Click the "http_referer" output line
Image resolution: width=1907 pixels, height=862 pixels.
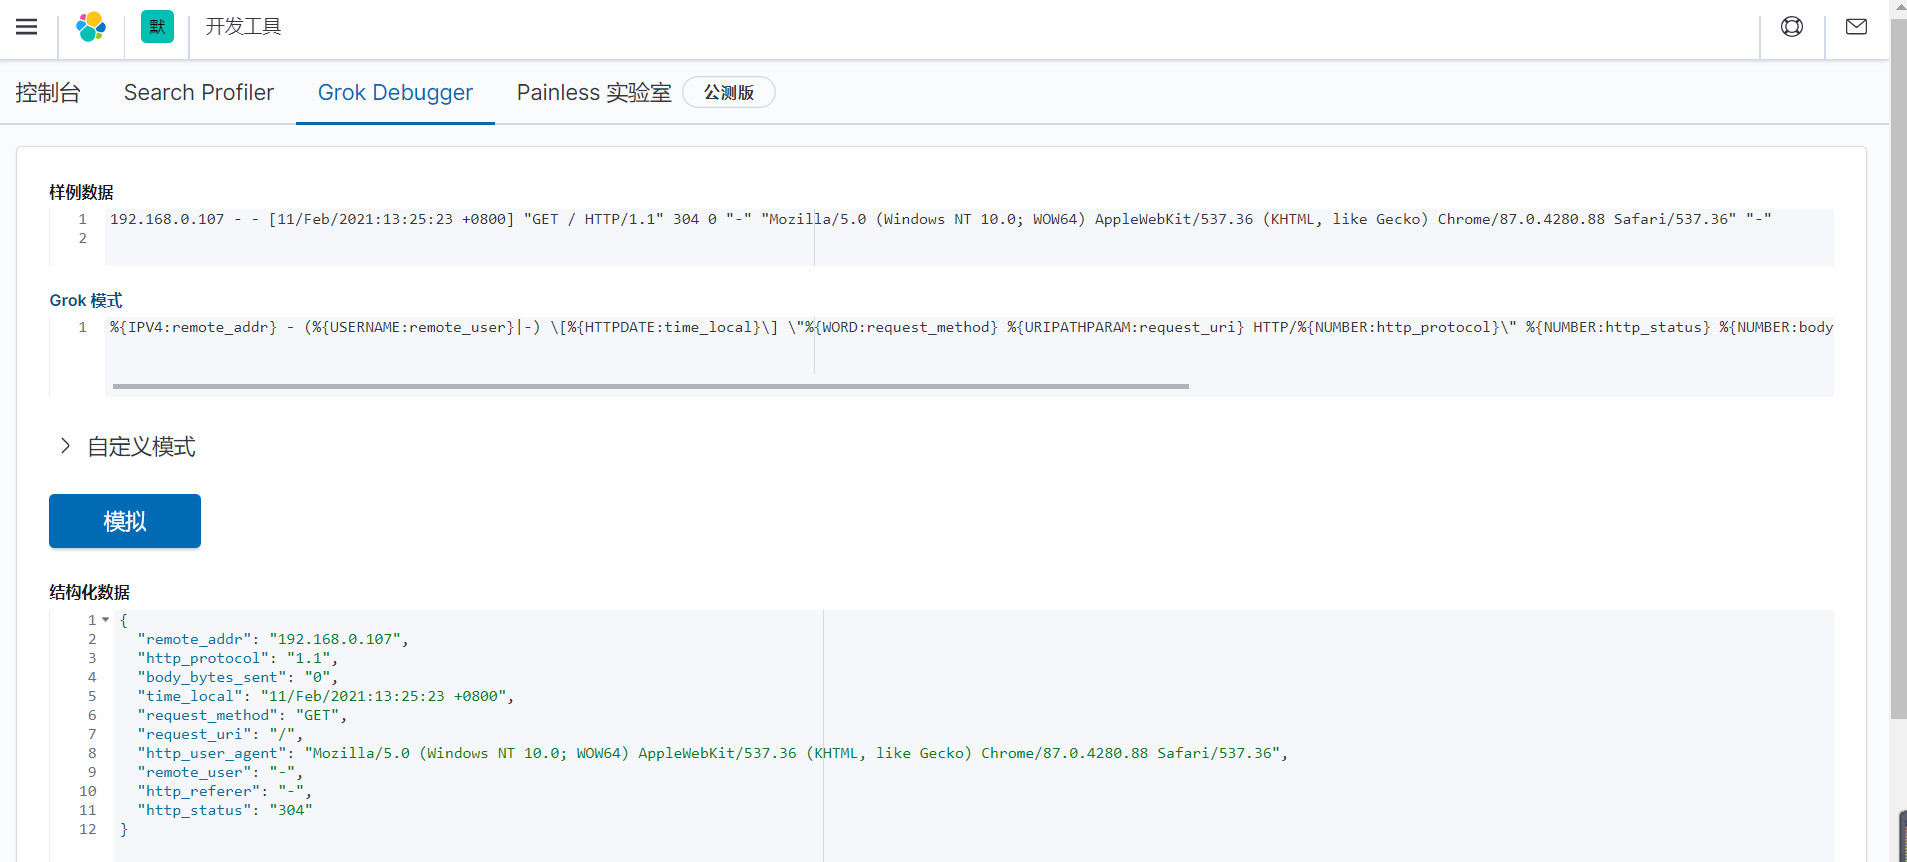(x=225, y=791)
